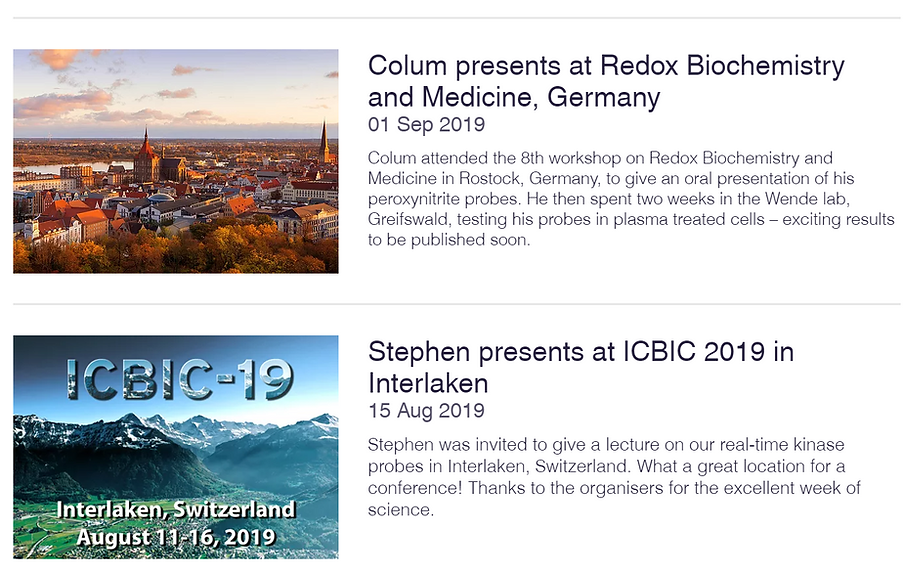Click the top divider line above first article

(457, 18)
